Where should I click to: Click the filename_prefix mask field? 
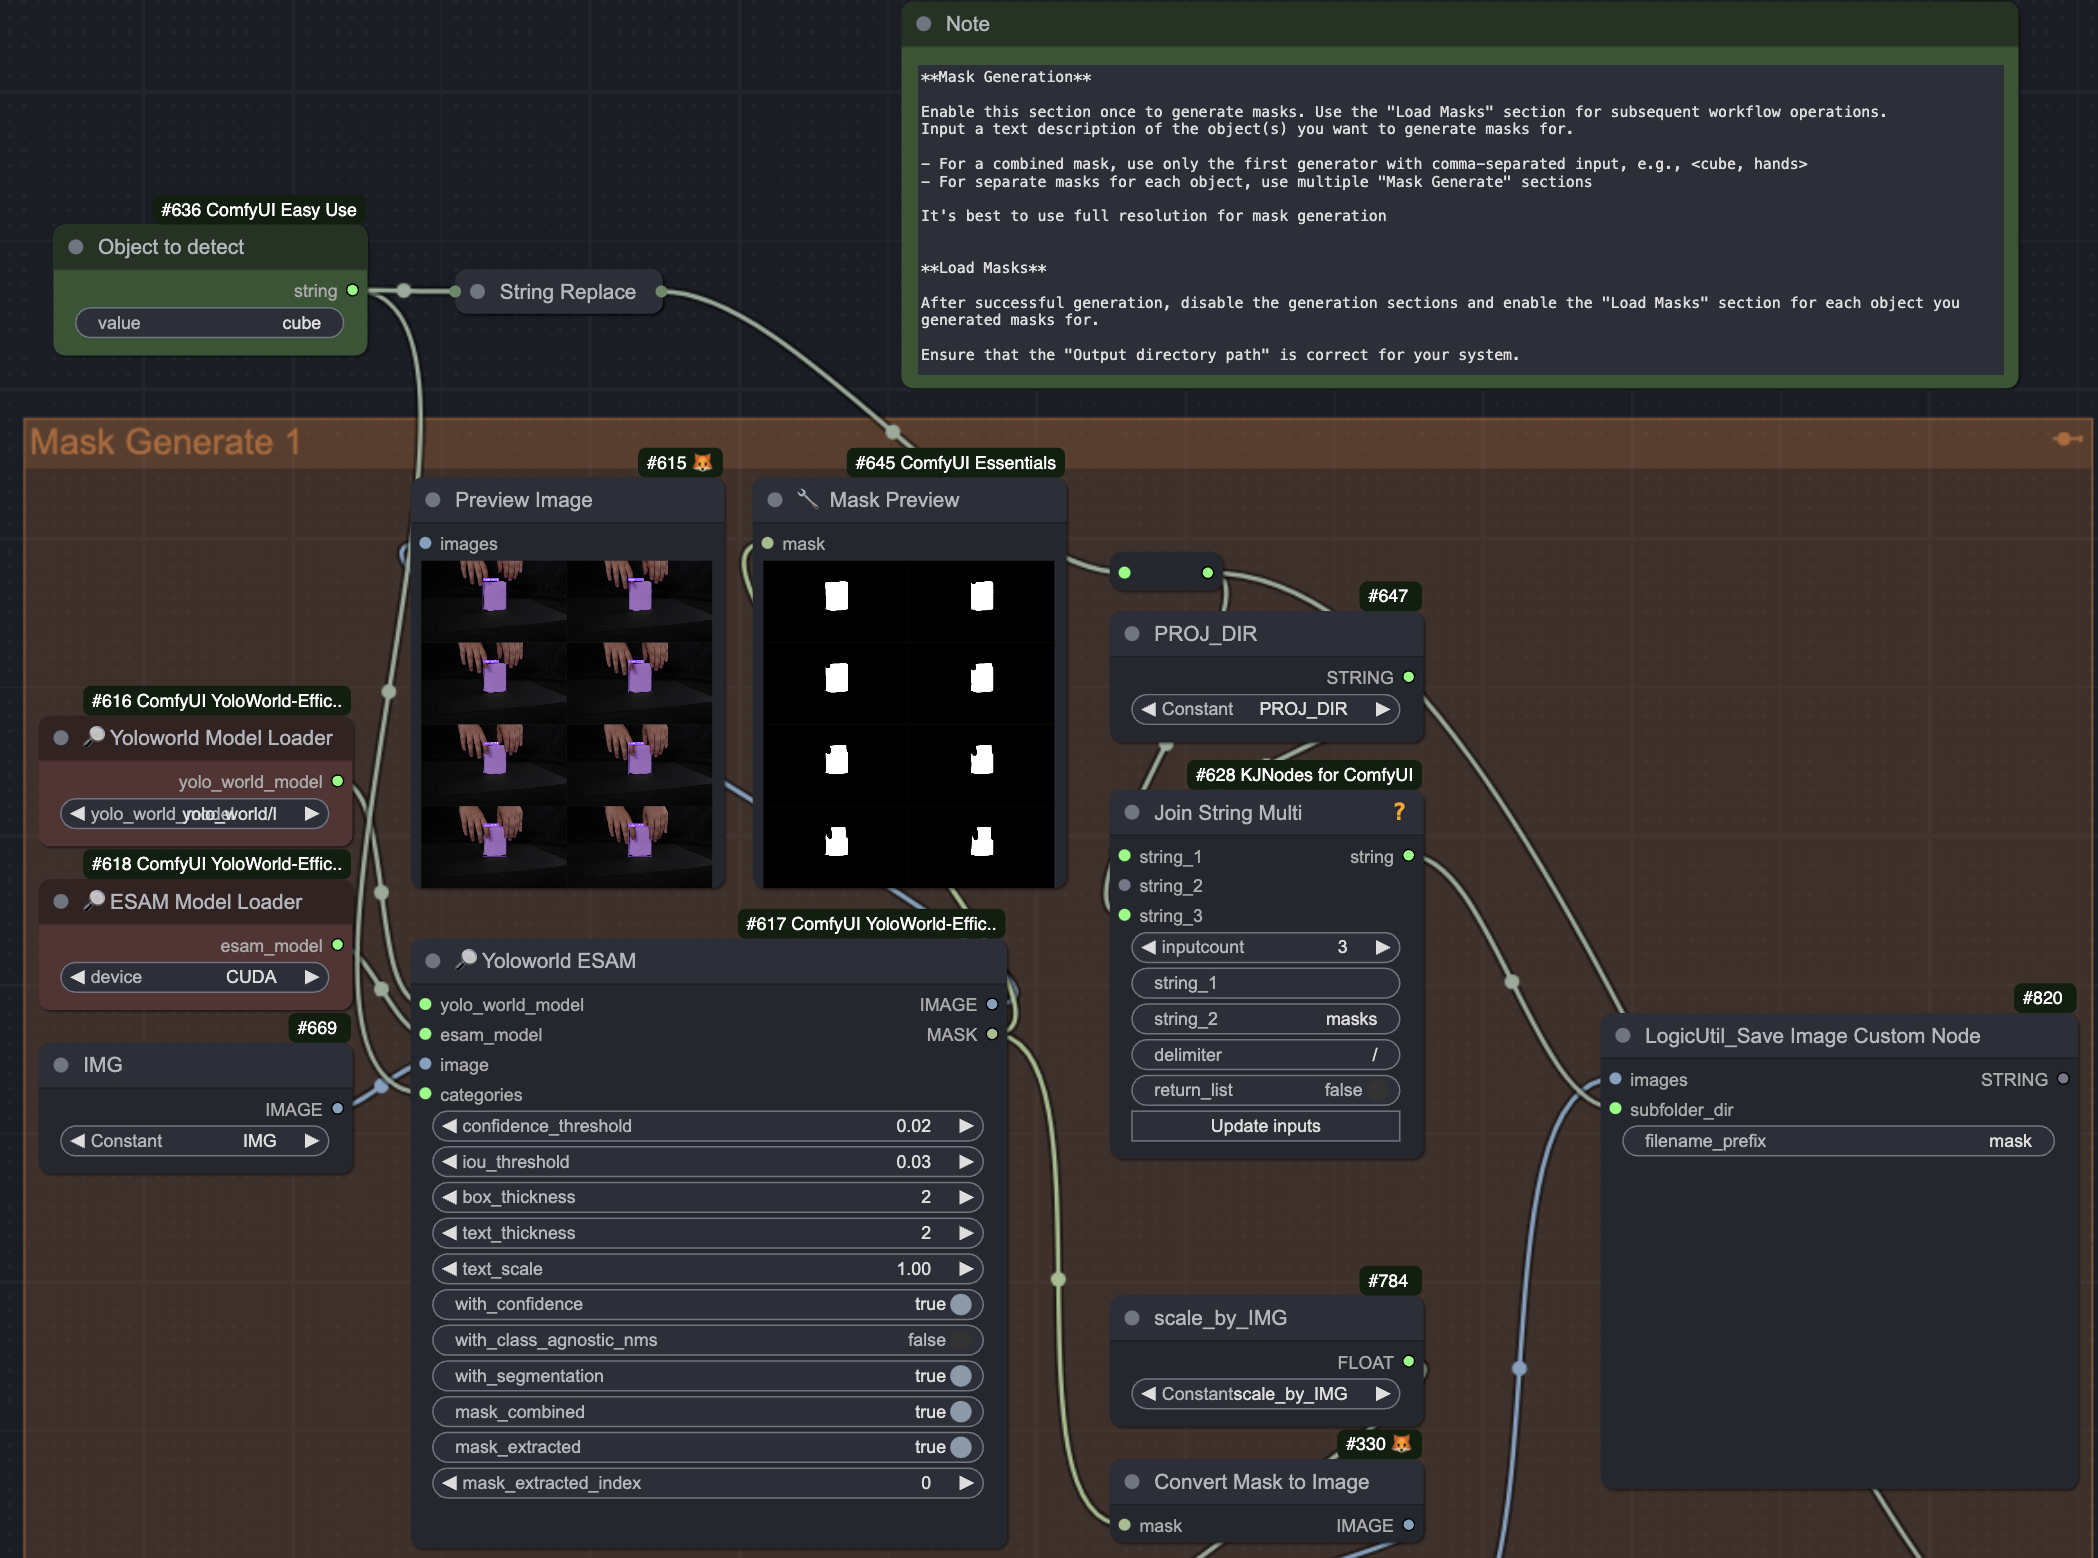[1837, 1141]
